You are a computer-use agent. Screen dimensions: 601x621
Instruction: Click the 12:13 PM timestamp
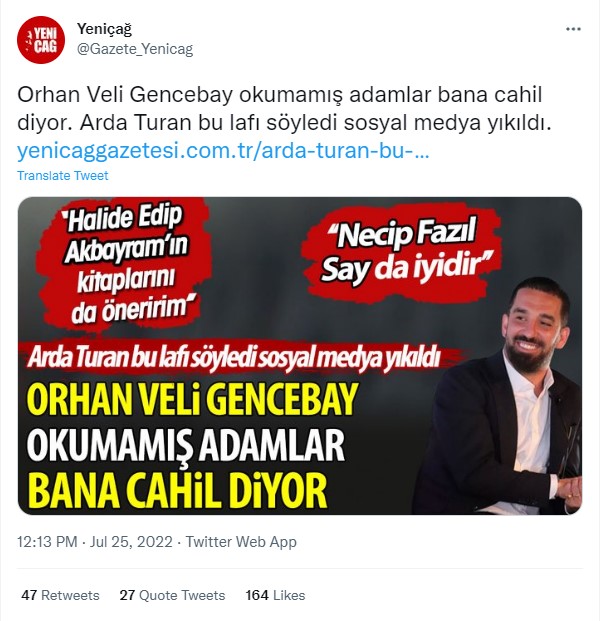tap(47, 542)
